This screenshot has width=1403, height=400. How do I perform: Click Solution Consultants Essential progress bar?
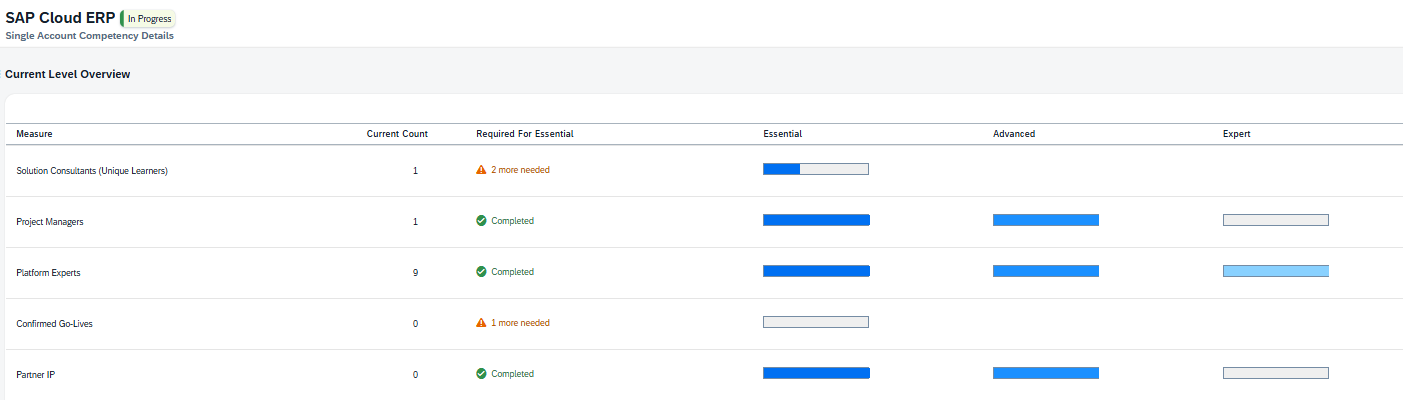point(815,169)
